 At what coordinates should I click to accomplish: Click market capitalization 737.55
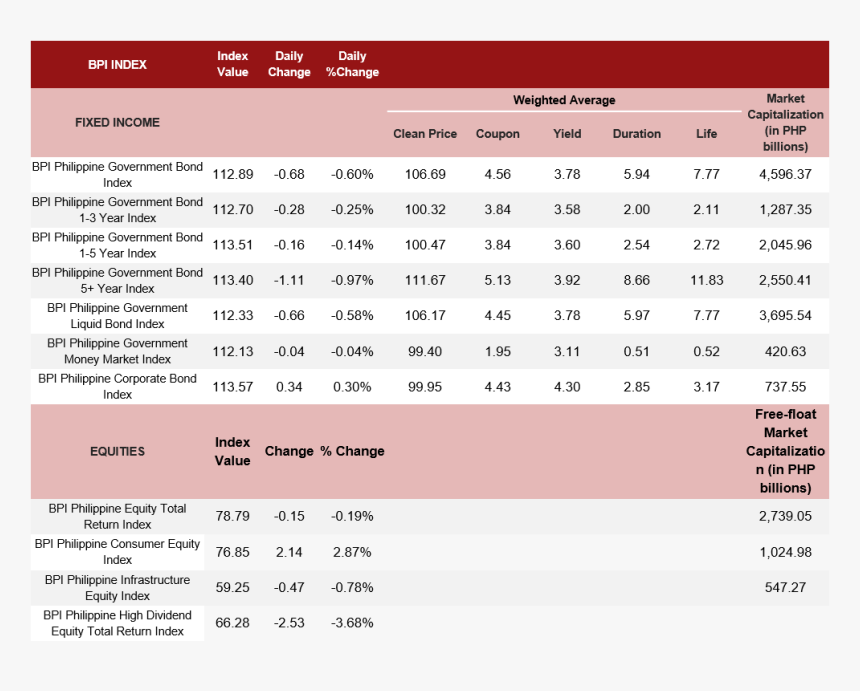pos(785,387)
